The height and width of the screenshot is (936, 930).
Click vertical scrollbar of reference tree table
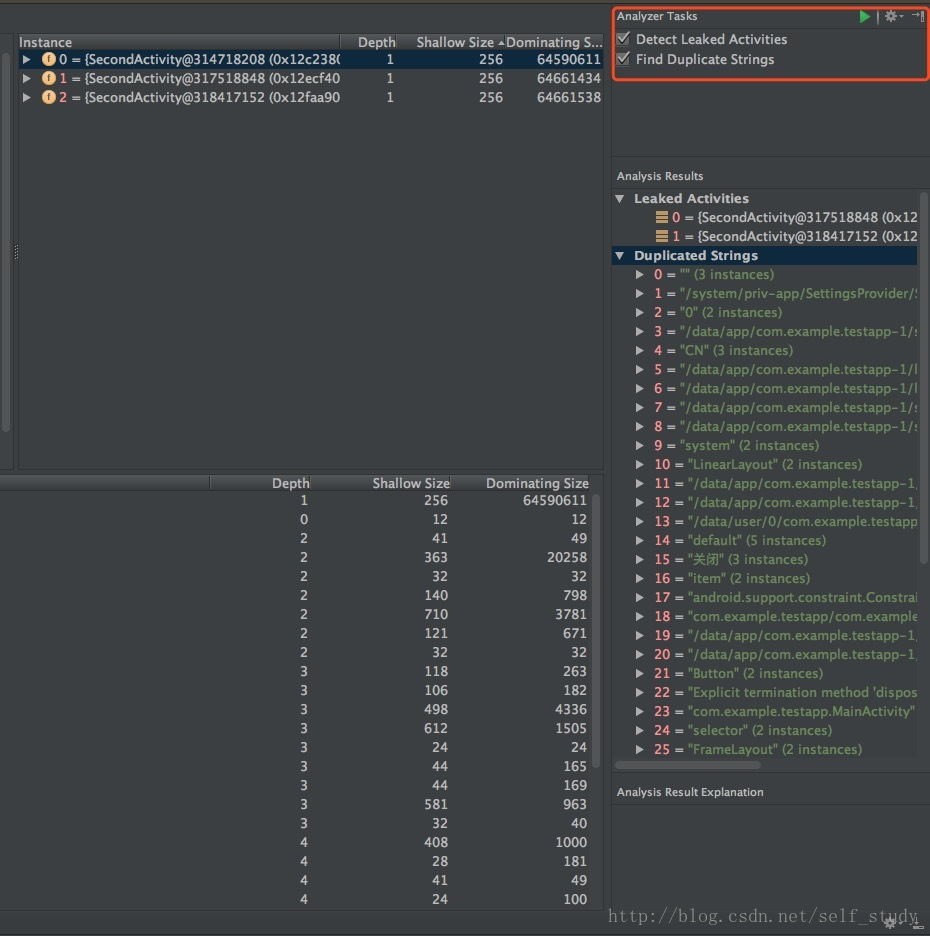coord(596,631)
